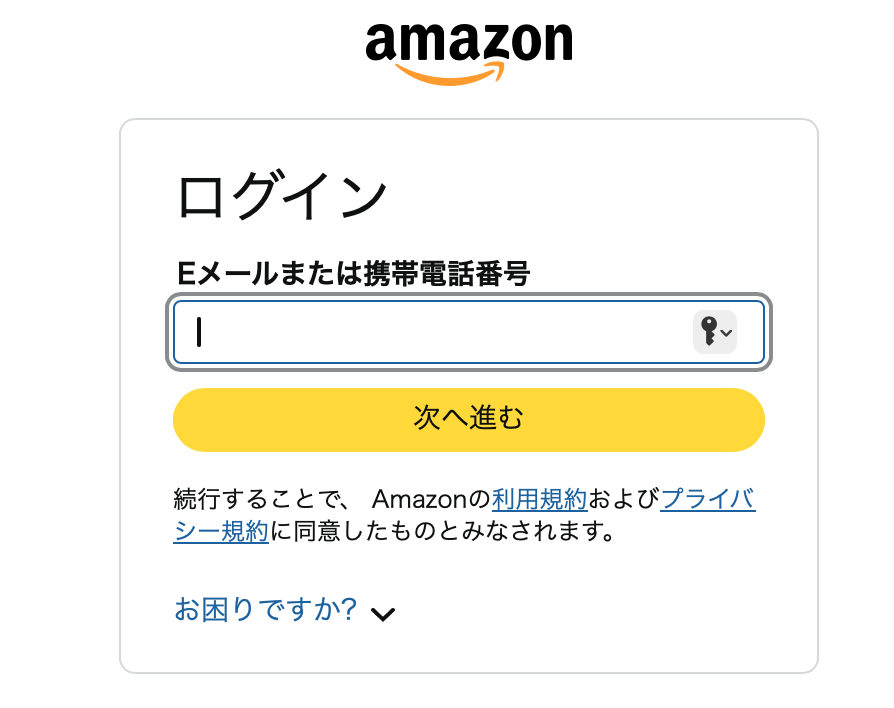Open the 利用規約 terms link
The height and width of the screenshot is (708, 894).
click(x=539, y=498)
